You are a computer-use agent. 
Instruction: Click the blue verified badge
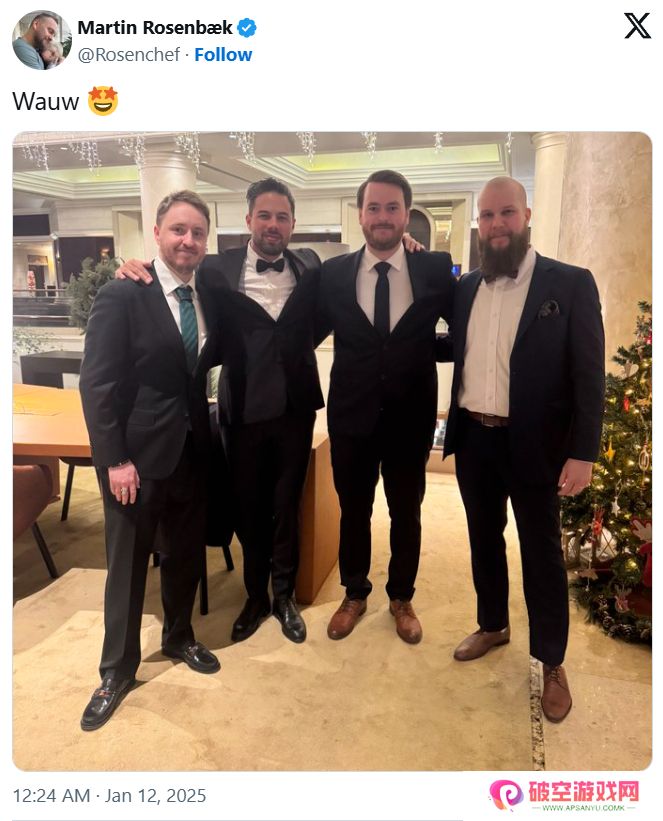pyautogui.click(x=247, y=28)
